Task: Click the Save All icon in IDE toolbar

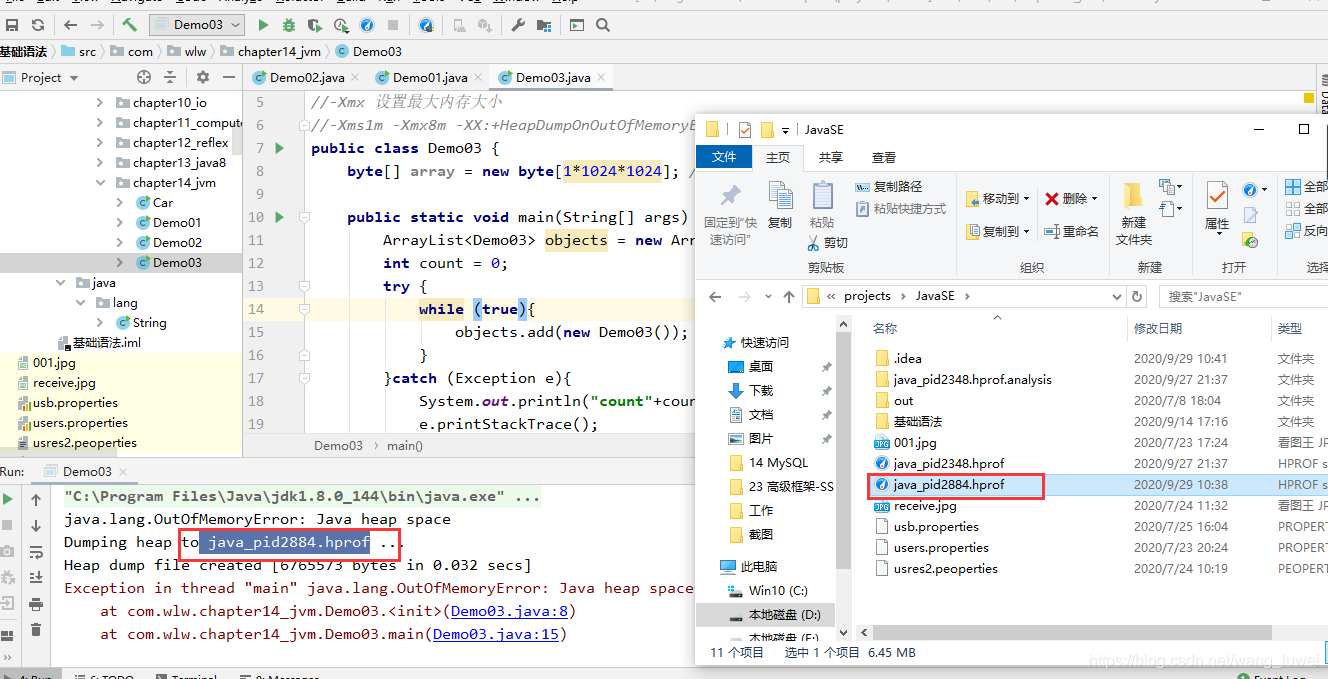Action: click(x=11, y=25)
